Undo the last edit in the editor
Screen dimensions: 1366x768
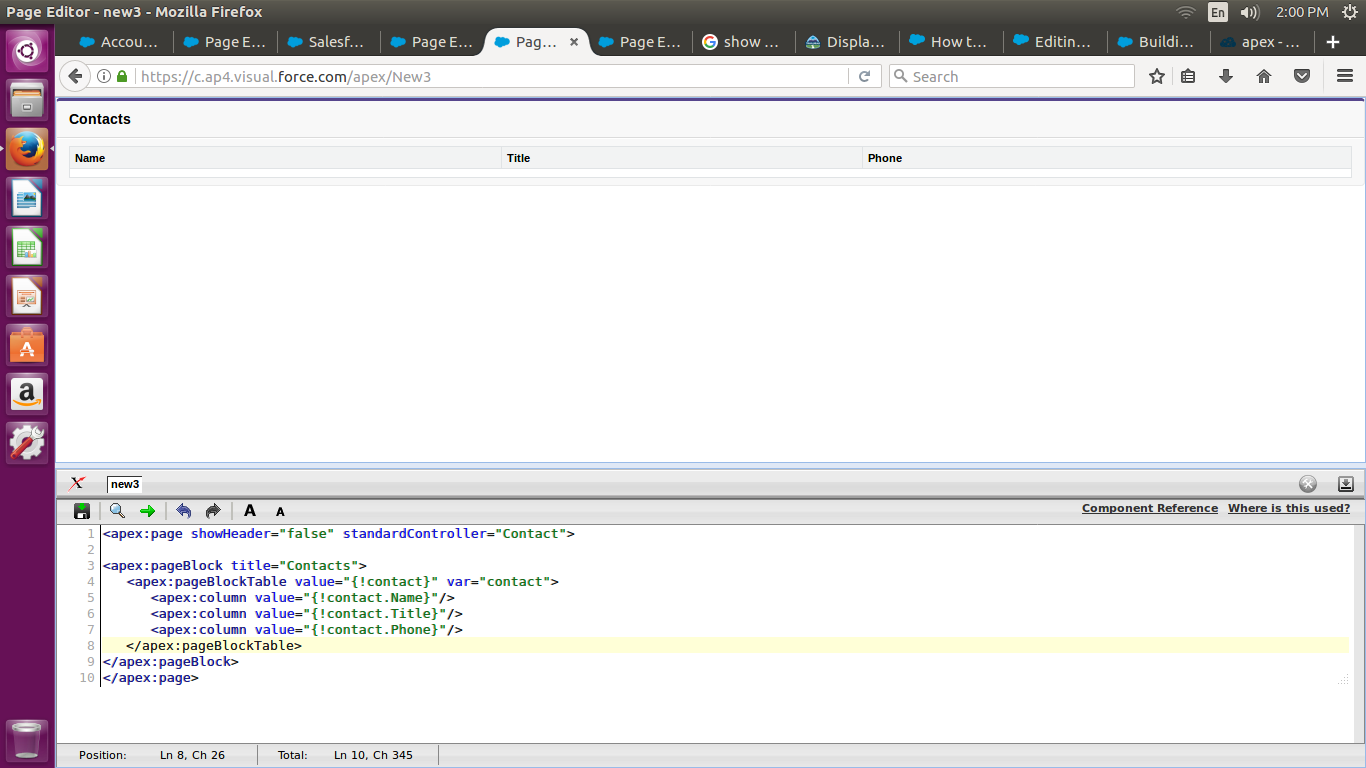(183, 511)
